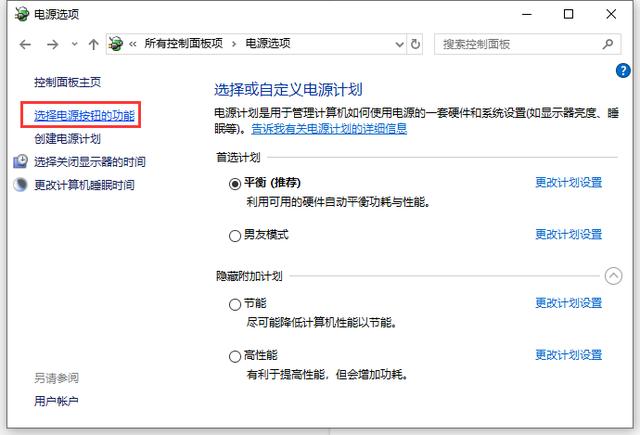Close the 电源选项 window

pyautogui.click(x=611, y=14)
